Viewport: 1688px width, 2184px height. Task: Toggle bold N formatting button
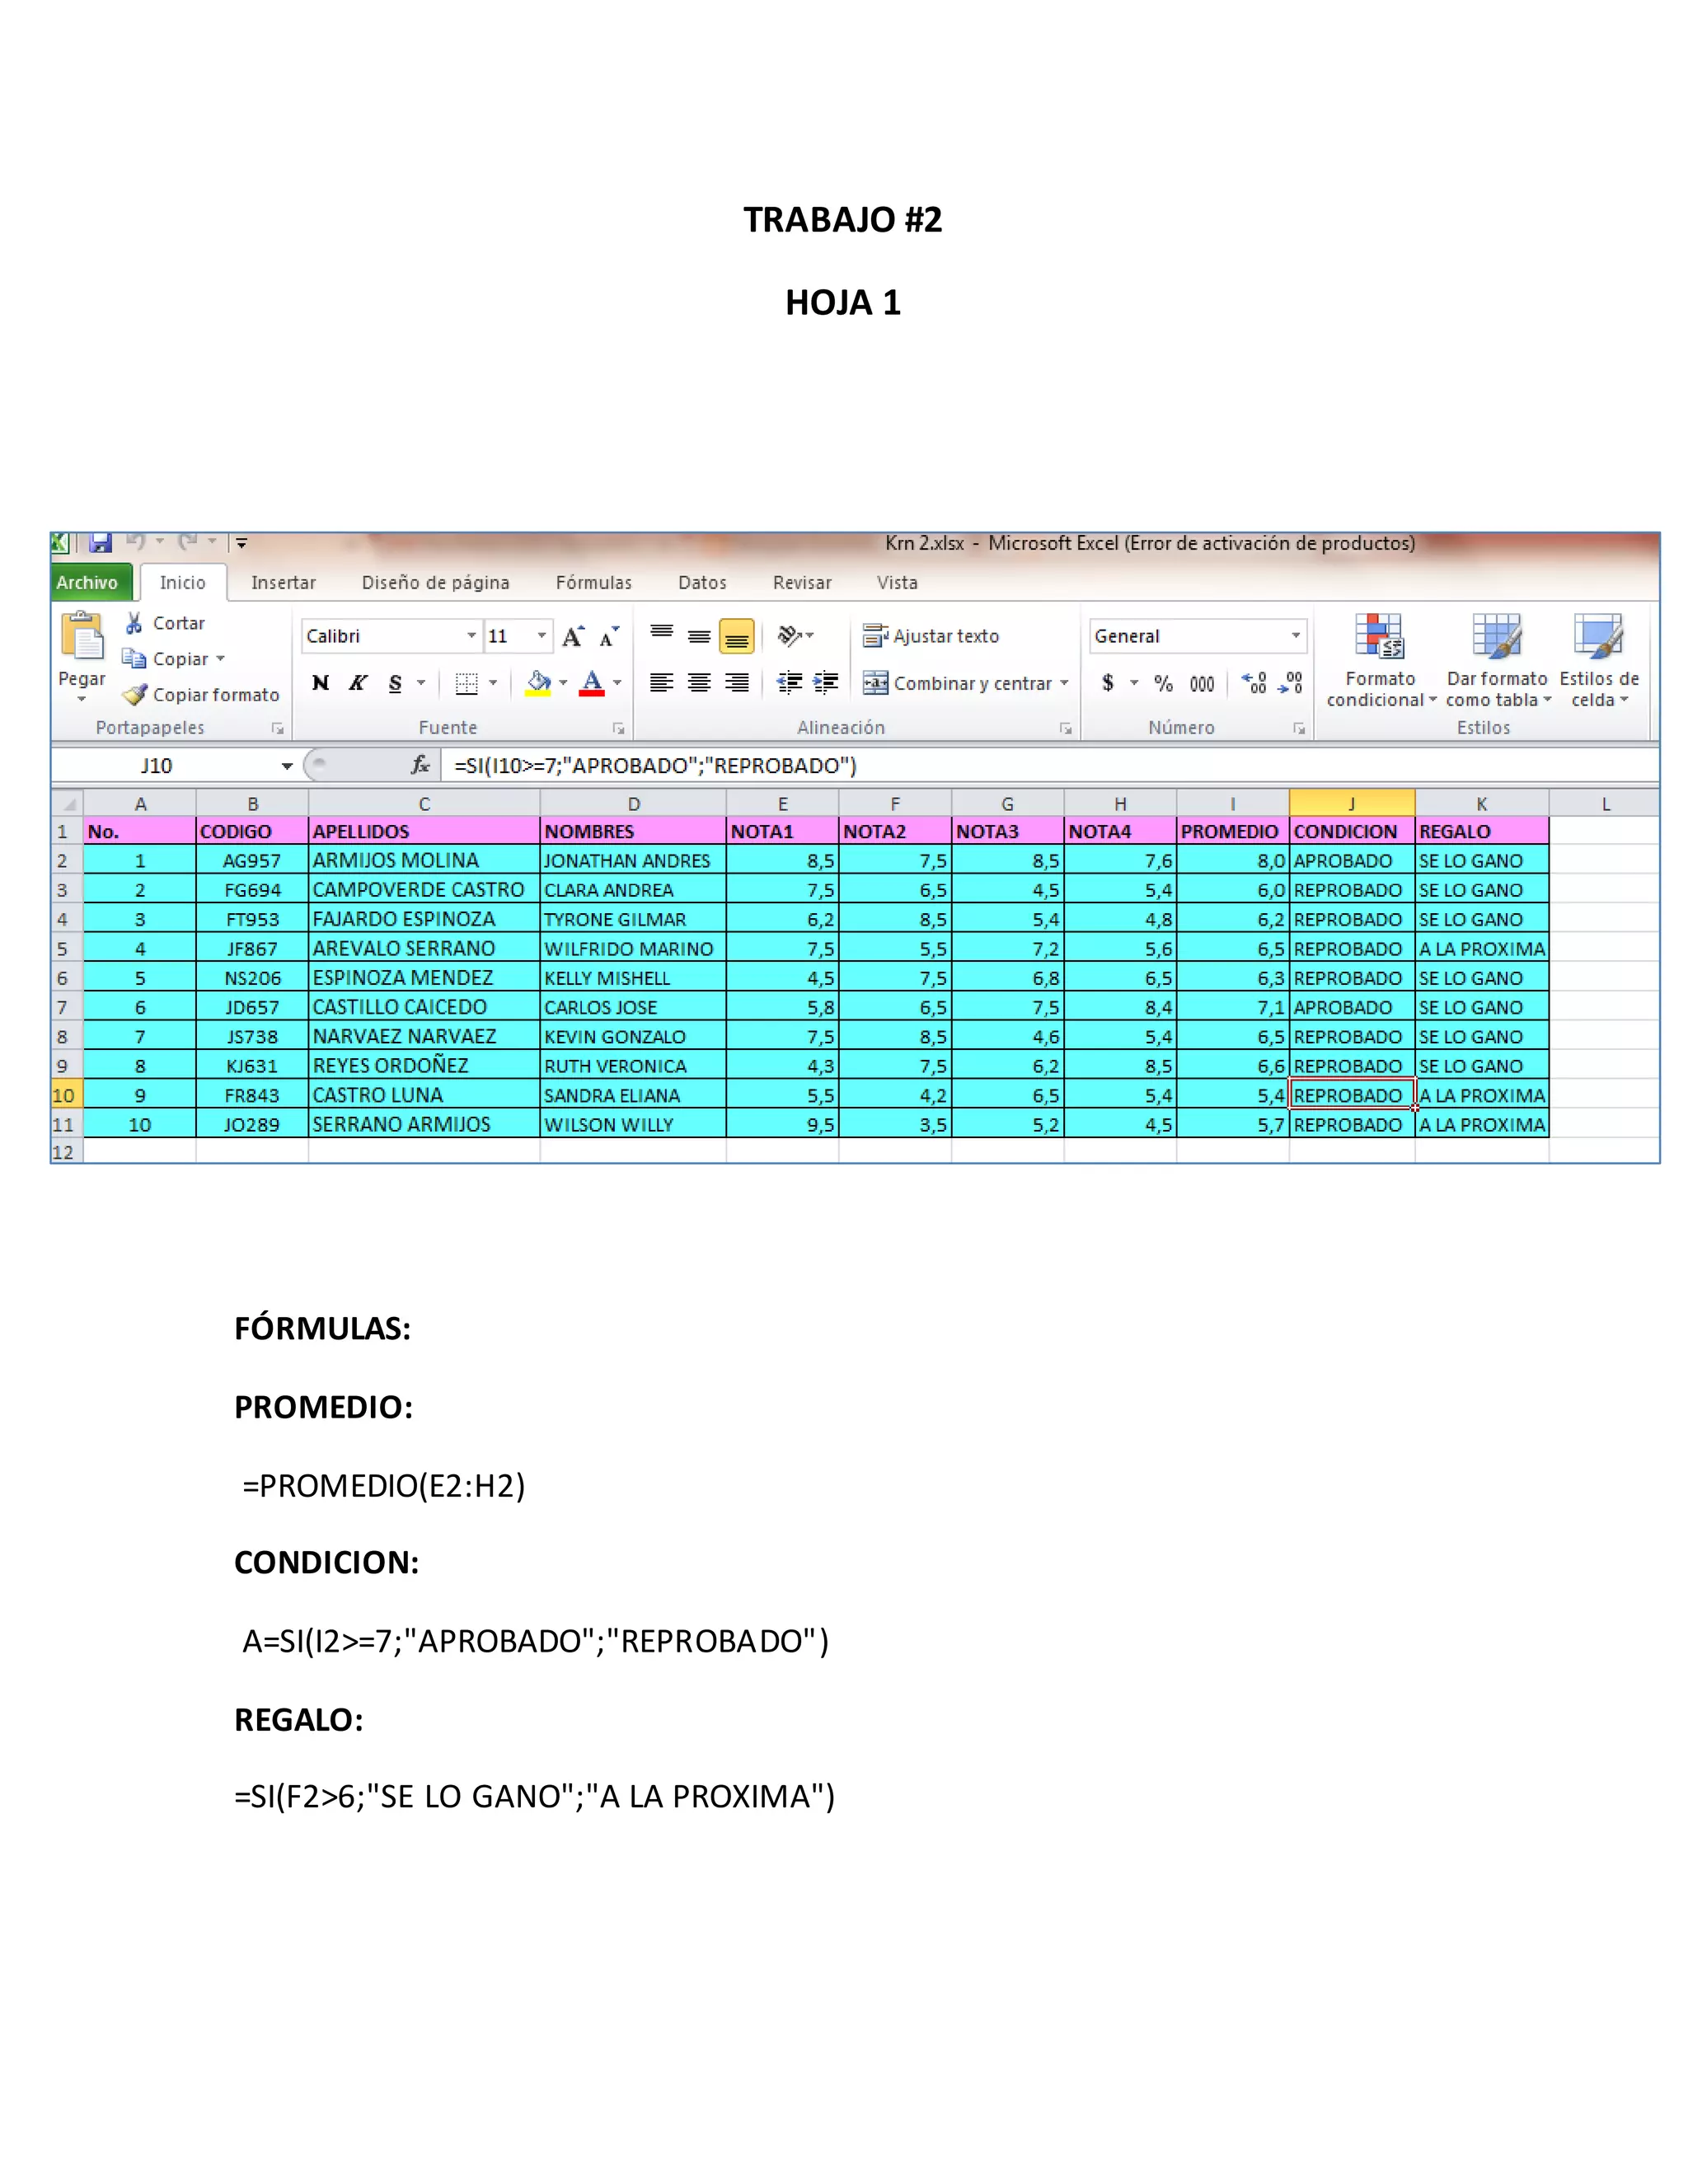(x=321, y=683)
